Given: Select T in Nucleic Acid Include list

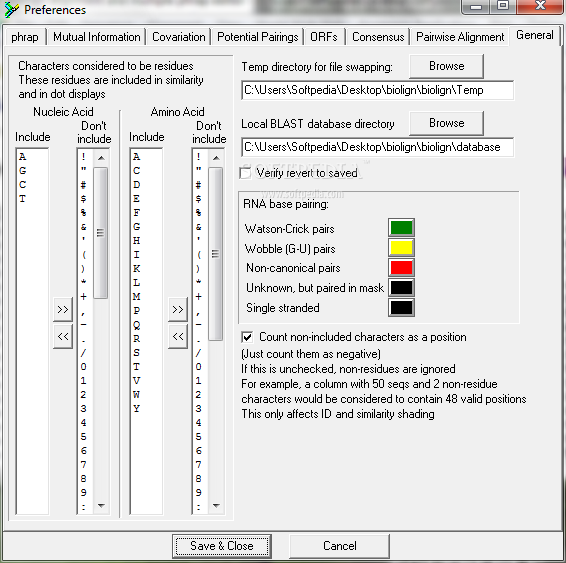Looking at the screenshot, I should (23, 198).
